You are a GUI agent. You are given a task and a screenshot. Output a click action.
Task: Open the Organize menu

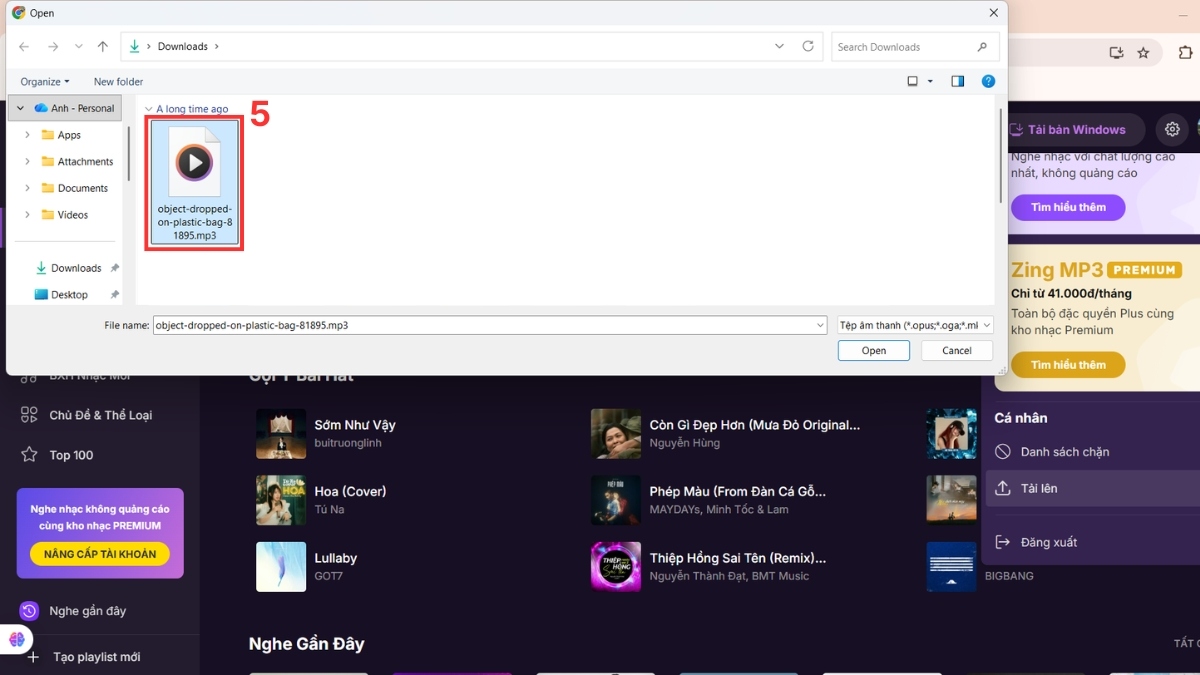click(45, 82)
